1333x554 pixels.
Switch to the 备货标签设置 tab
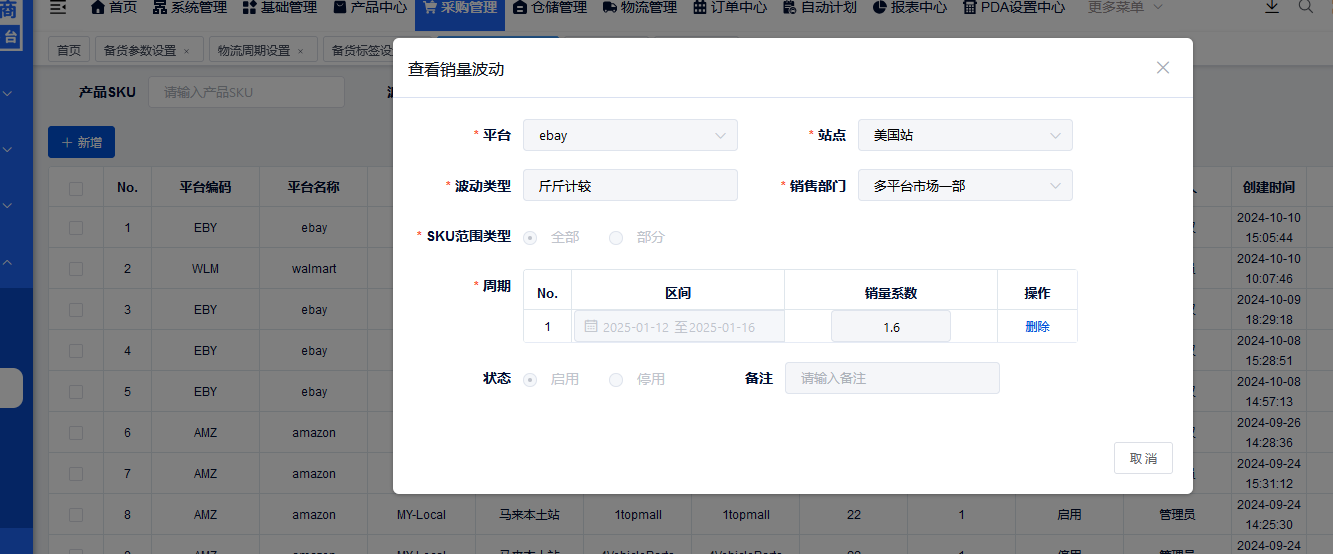(360, 50)
